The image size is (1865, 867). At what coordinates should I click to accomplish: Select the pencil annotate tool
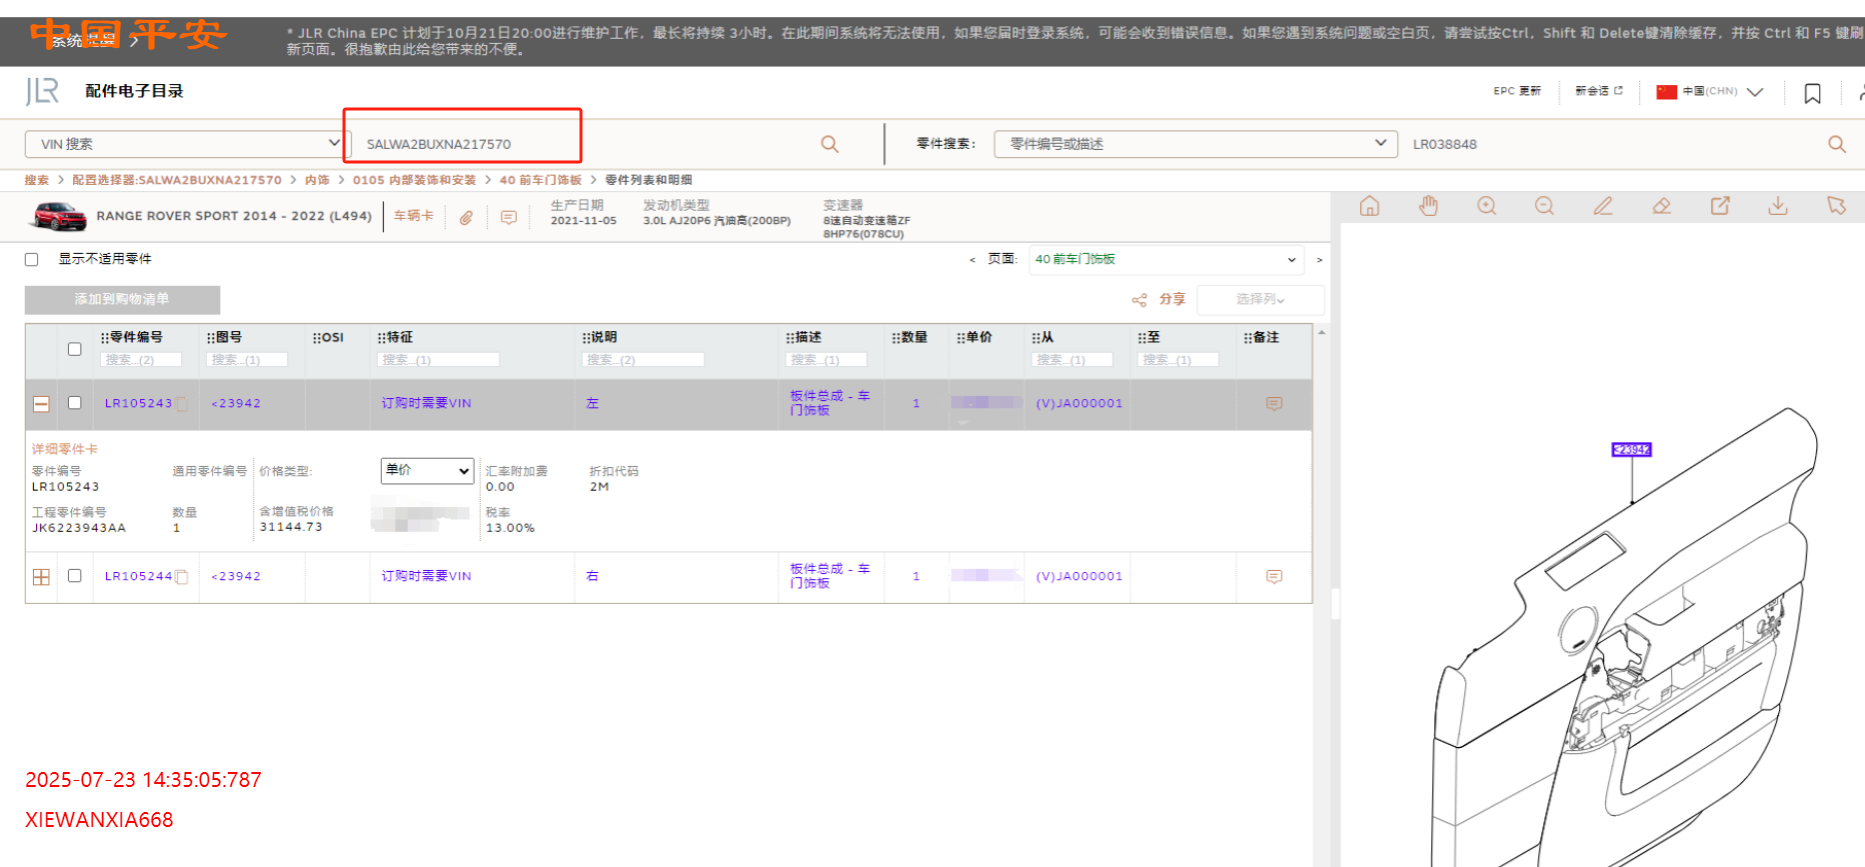point(1603,206)
